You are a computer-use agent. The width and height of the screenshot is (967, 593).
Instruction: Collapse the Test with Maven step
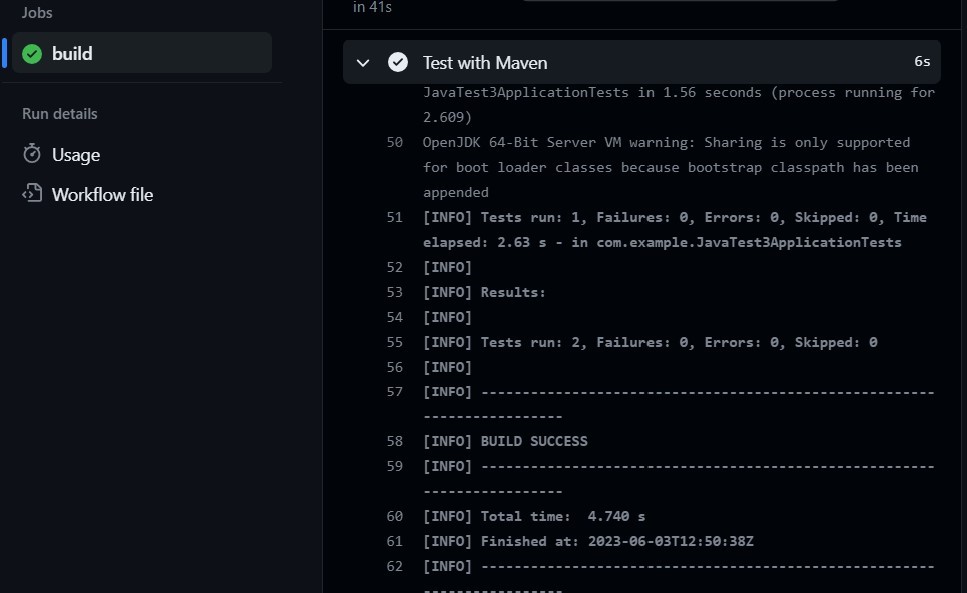[363, 62]
